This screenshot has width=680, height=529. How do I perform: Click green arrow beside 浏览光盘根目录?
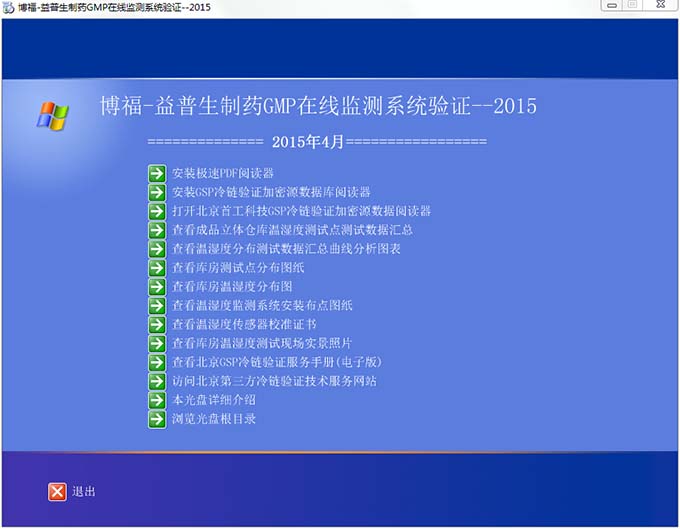(157, 419)
